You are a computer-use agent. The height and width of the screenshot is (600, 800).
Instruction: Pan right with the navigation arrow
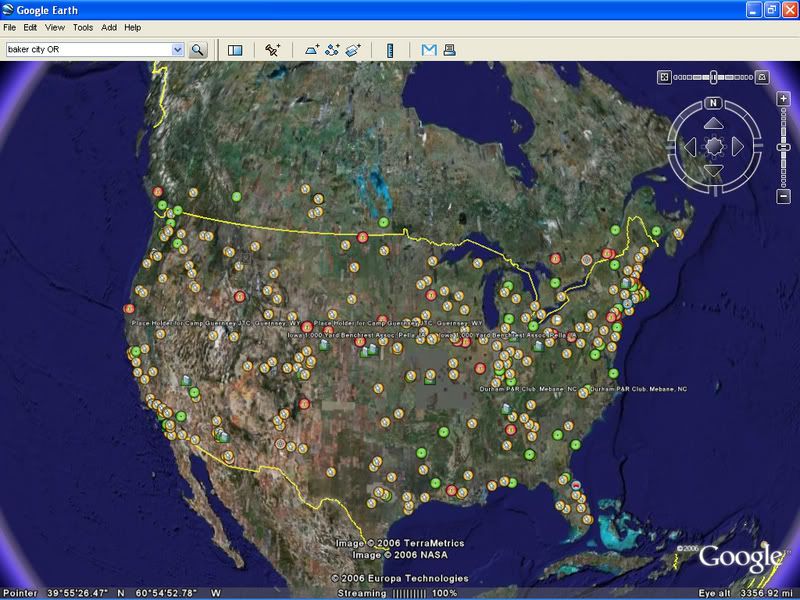tap(737, 147)
